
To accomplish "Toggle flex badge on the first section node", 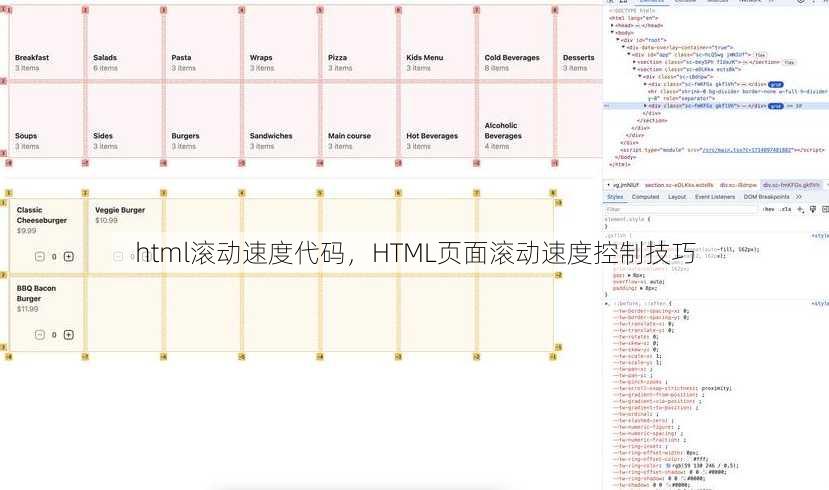I will point(789,62).
